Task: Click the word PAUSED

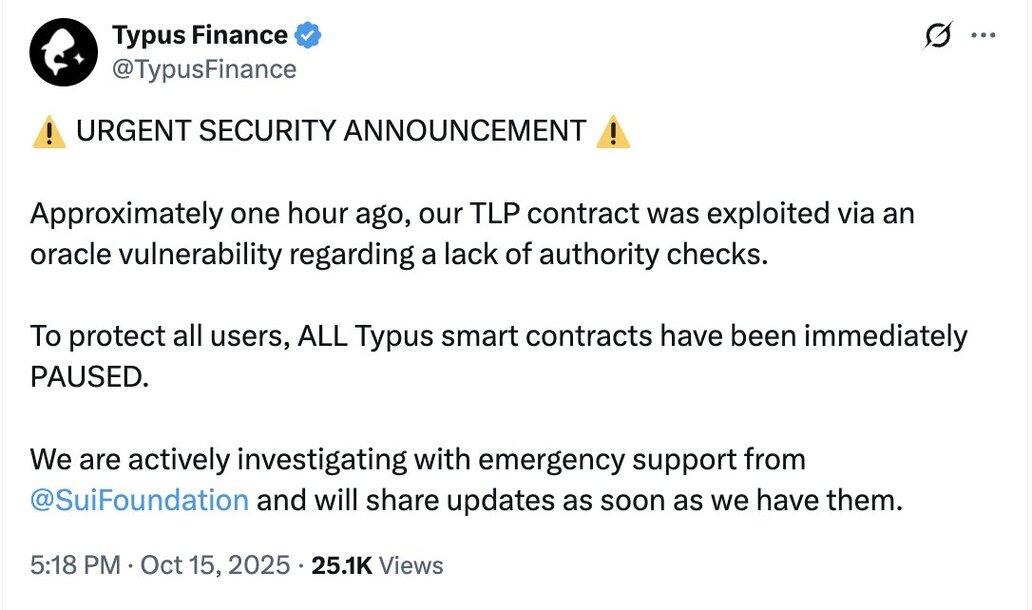Action: [x=88, y=377]
